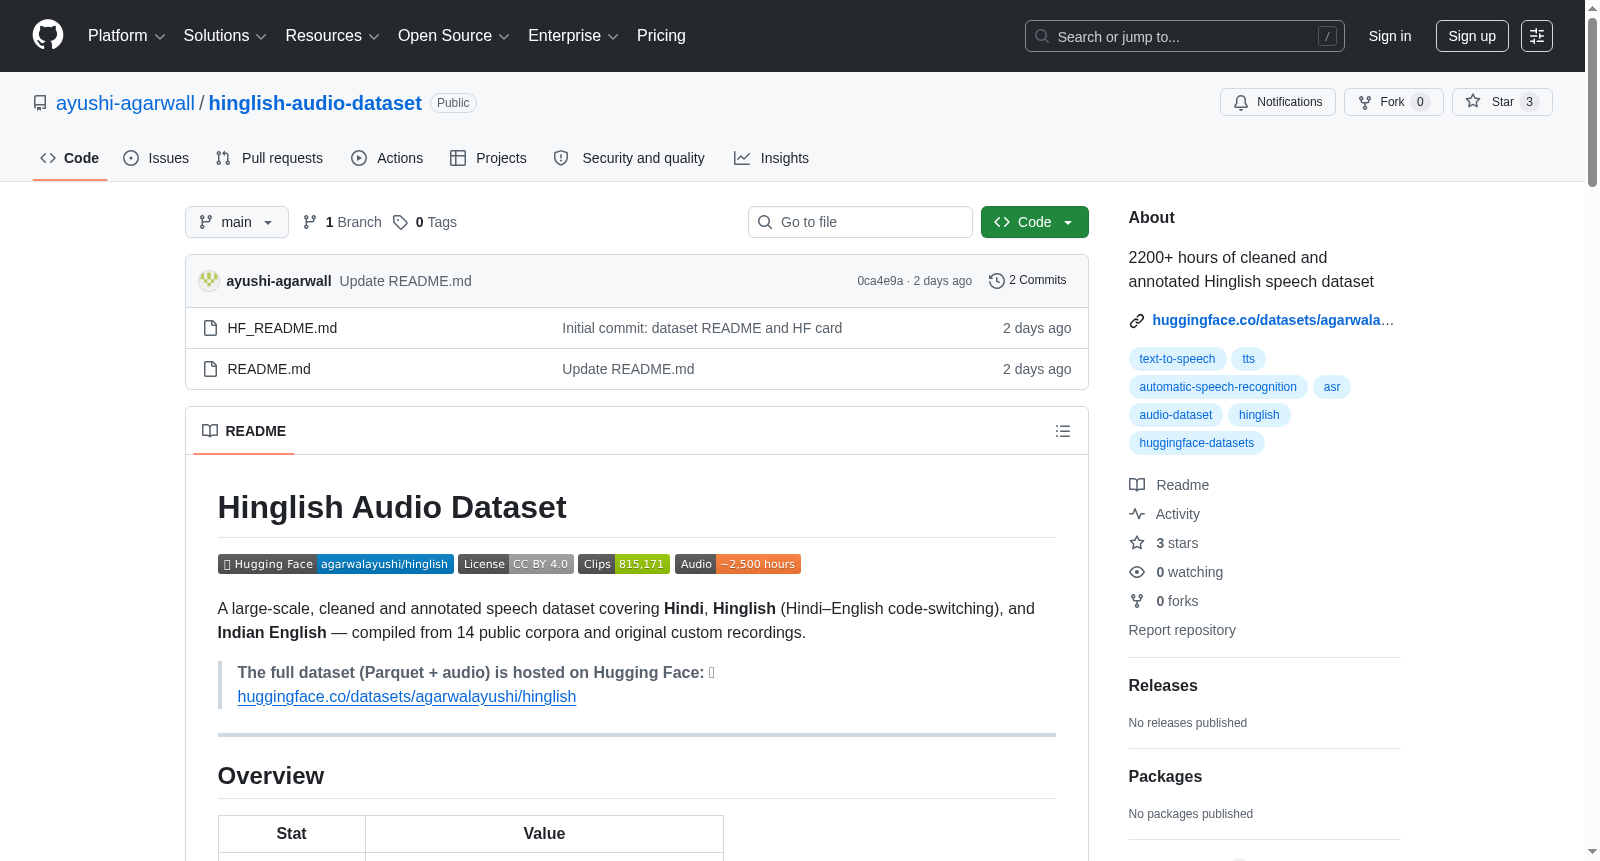Click the HF_README.md file icon
The width and height of the screenshot is (1600, 861).
point(210,328)
